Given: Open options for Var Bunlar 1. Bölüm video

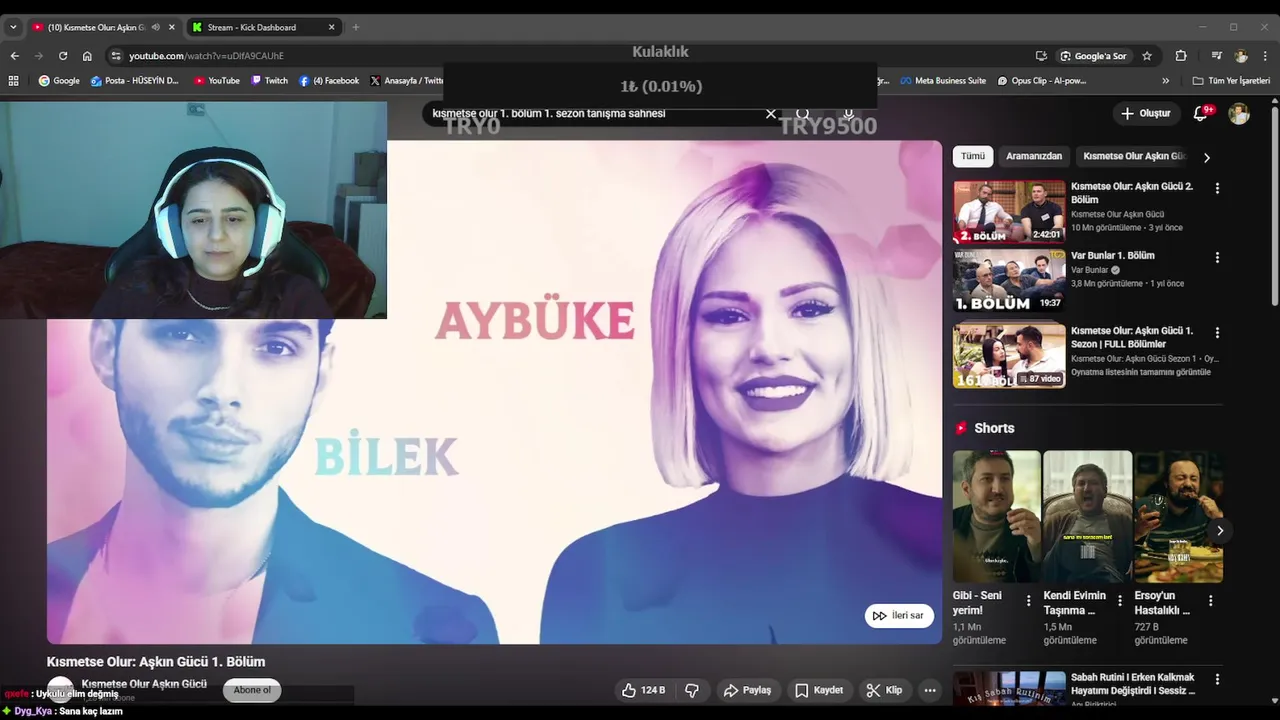Looking at the screenshot, I should click(x=1217, y=257).
